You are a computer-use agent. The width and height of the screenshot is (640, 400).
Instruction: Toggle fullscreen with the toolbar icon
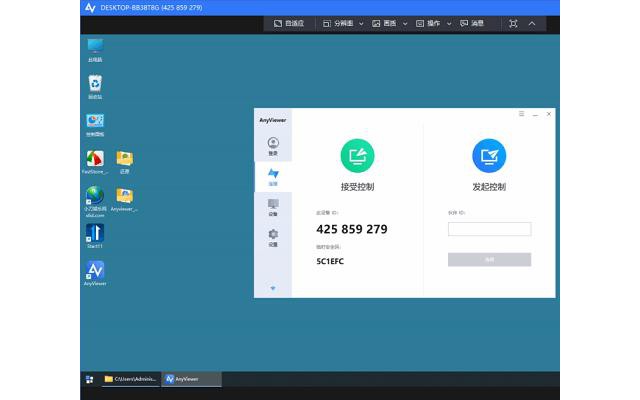(513, 24)
